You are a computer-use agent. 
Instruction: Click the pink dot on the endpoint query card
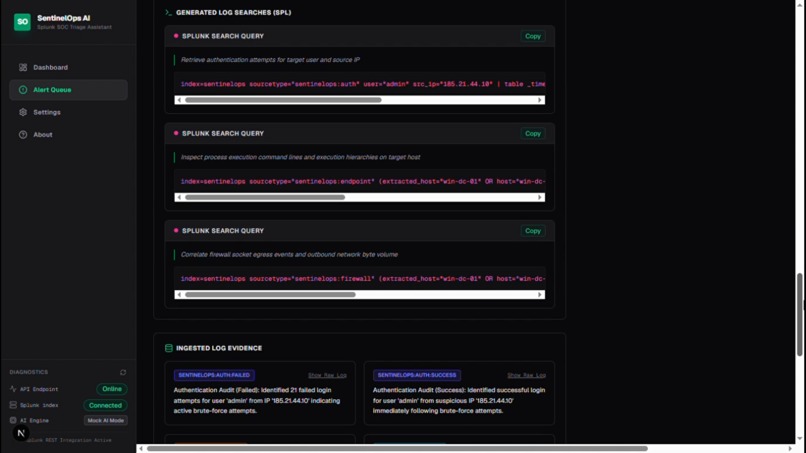(176, 133)
